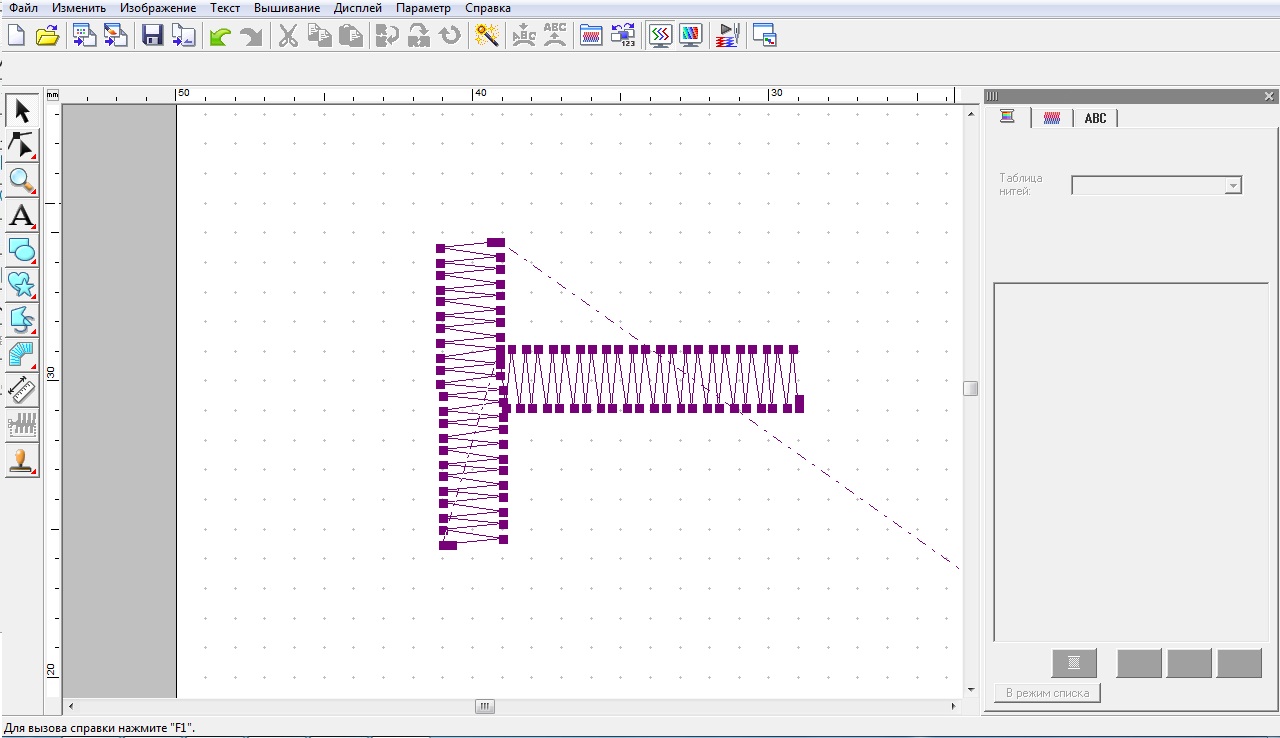Open the Параметр menu
Image resolution: width=1280 pixels, height=738 pixels.
423,8
